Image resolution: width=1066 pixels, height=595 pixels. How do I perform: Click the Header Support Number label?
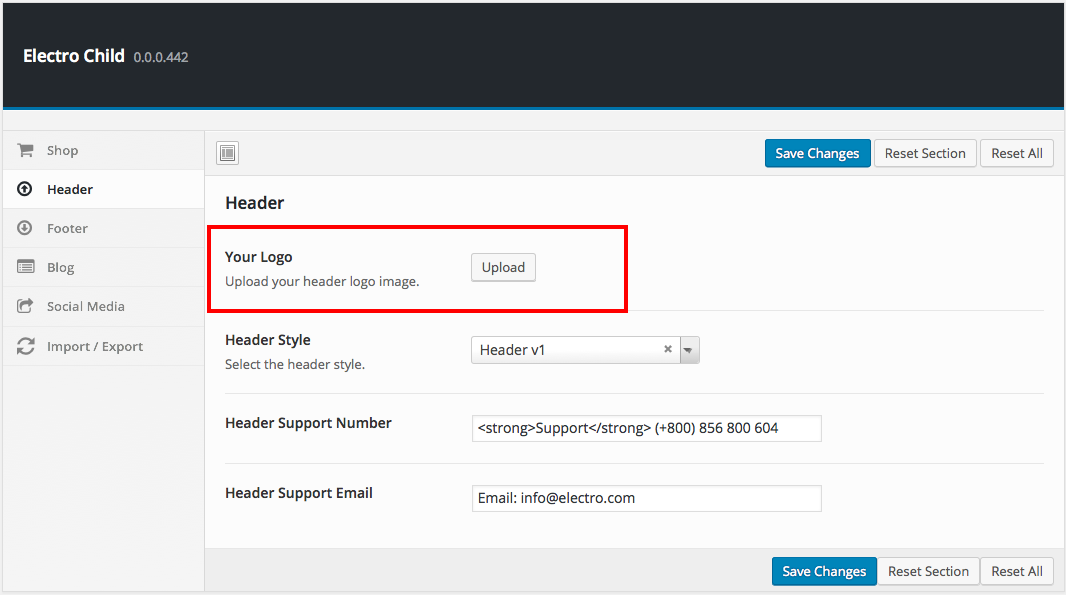(x=308, y=423)
